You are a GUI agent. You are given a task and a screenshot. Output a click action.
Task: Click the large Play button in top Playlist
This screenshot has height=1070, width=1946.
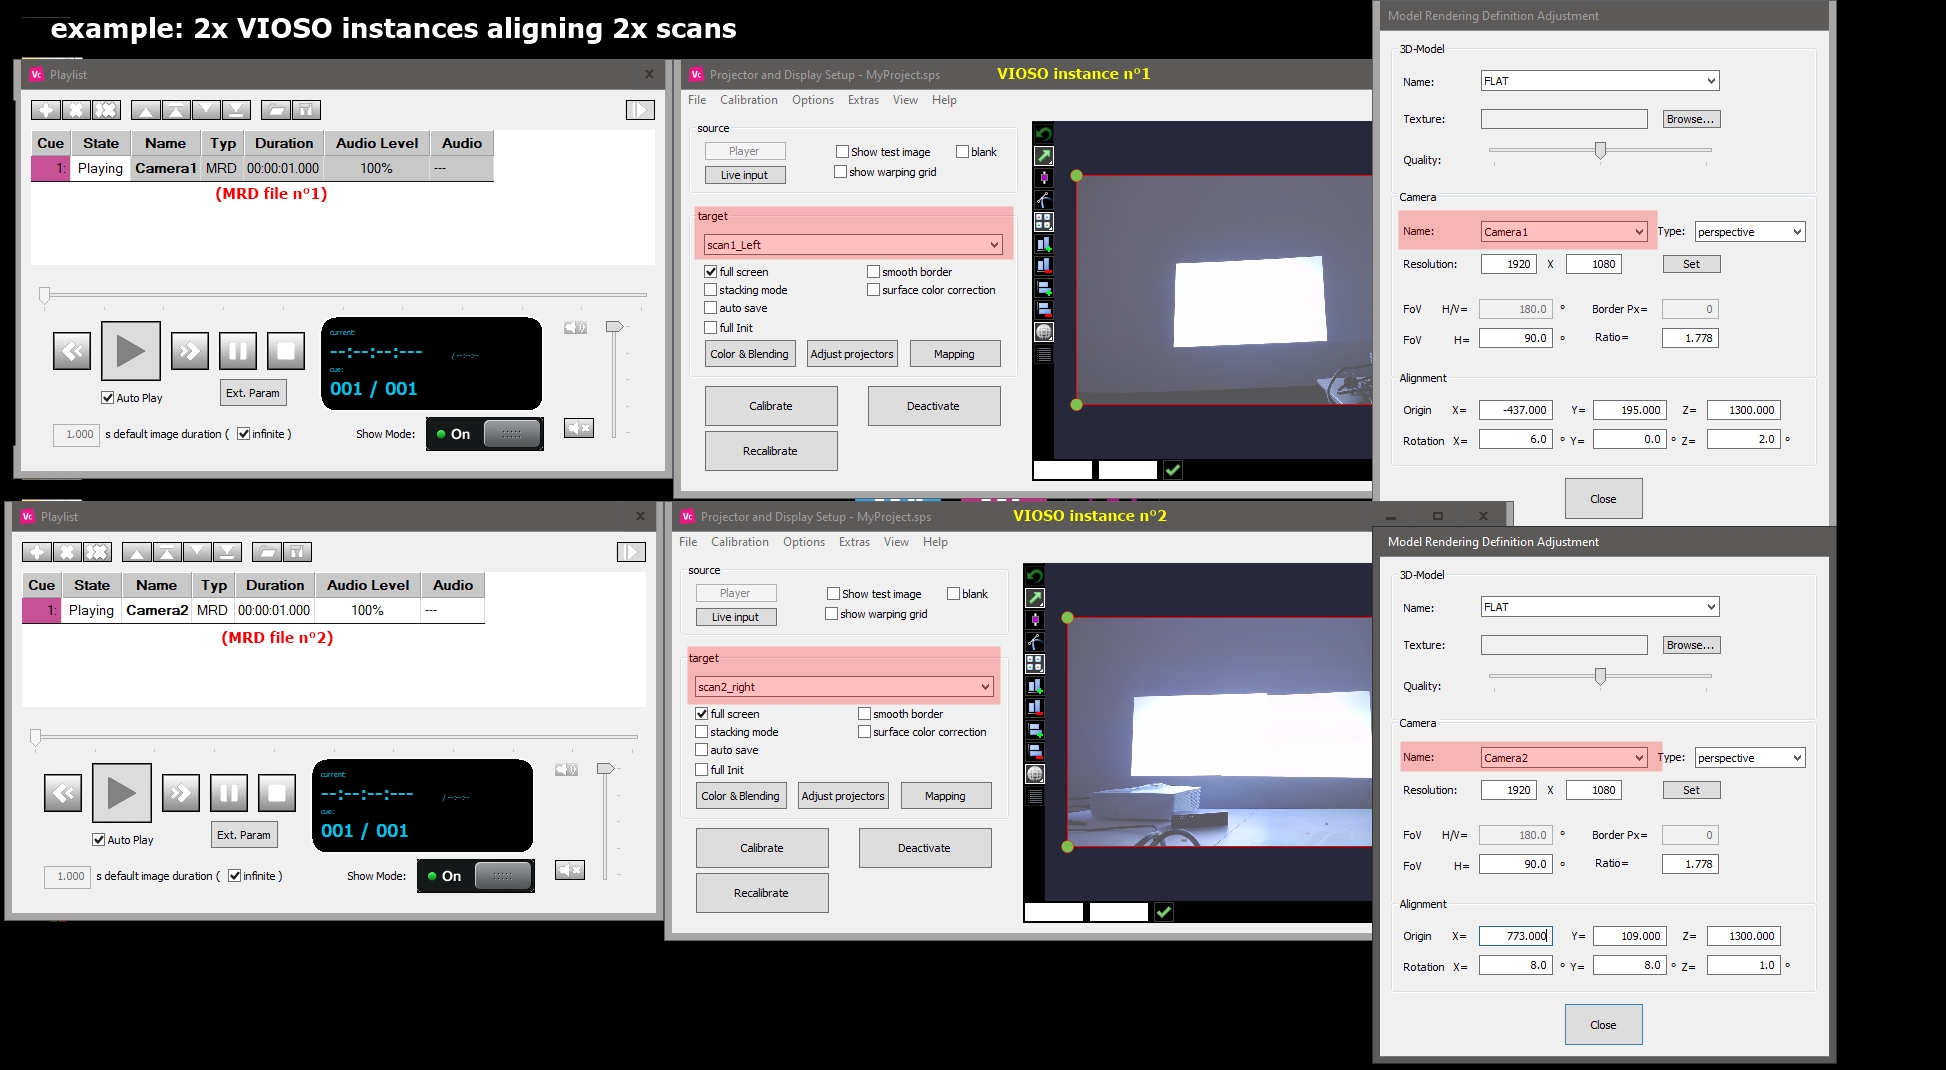click(131, 351)
